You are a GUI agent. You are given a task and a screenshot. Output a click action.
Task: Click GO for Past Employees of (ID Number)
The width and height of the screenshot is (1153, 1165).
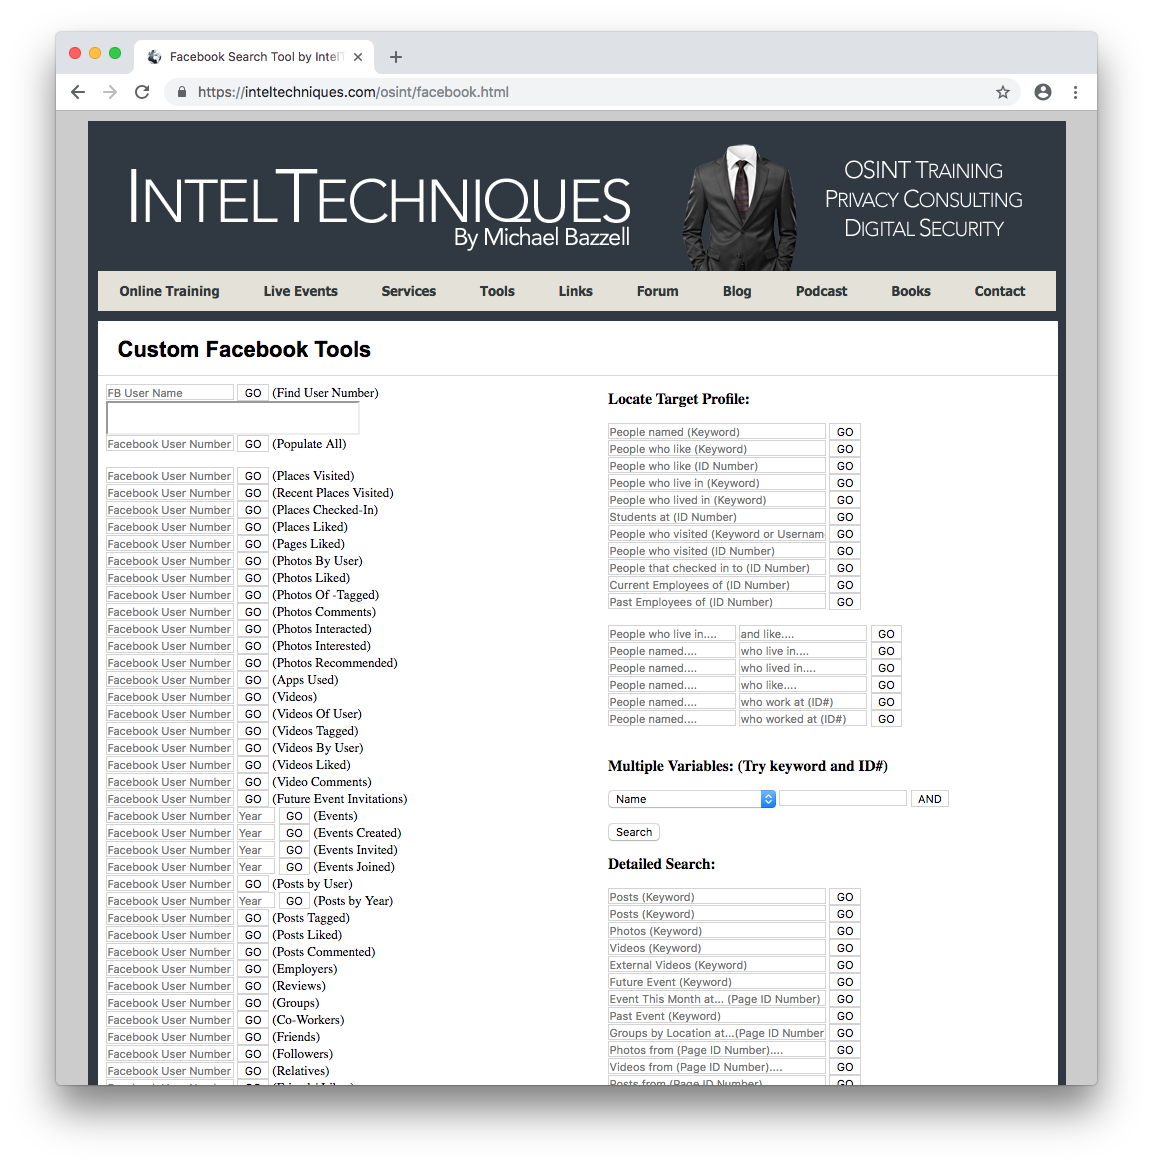click(x=845, y=603)
